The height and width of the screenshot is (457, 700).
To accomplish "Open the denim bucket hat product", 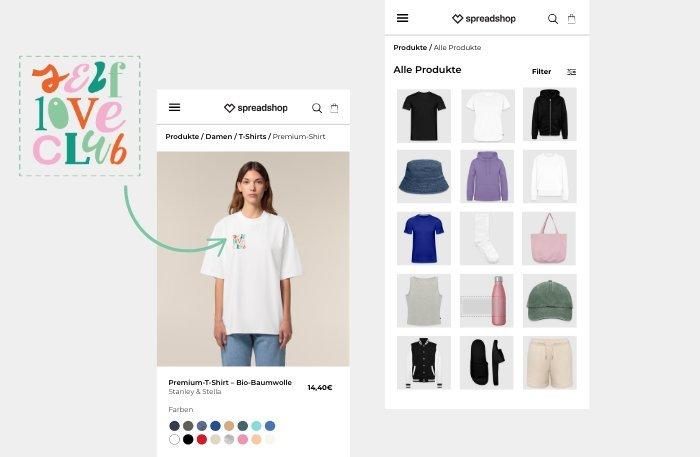I will [x=424, y=176].
